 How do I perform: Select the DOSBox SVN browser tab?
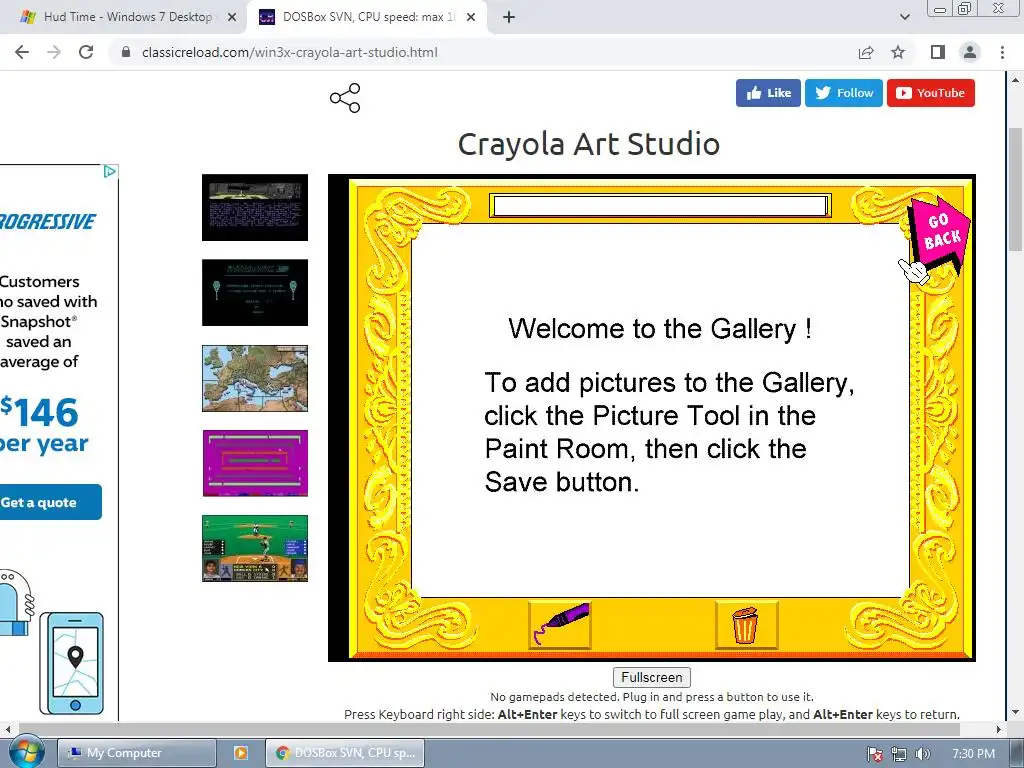[x=369, y=17]
